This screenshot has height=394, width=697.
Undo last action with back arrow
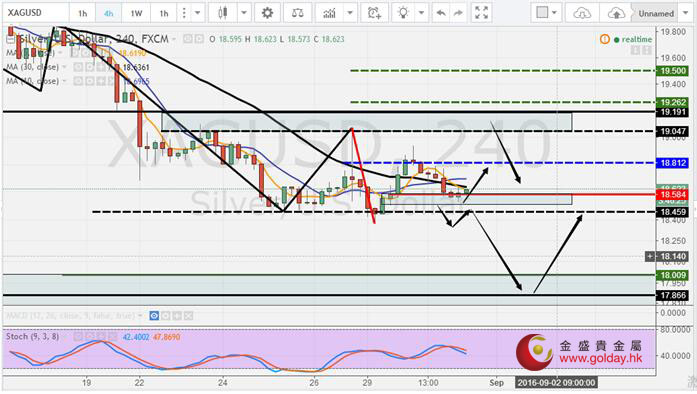441,13
